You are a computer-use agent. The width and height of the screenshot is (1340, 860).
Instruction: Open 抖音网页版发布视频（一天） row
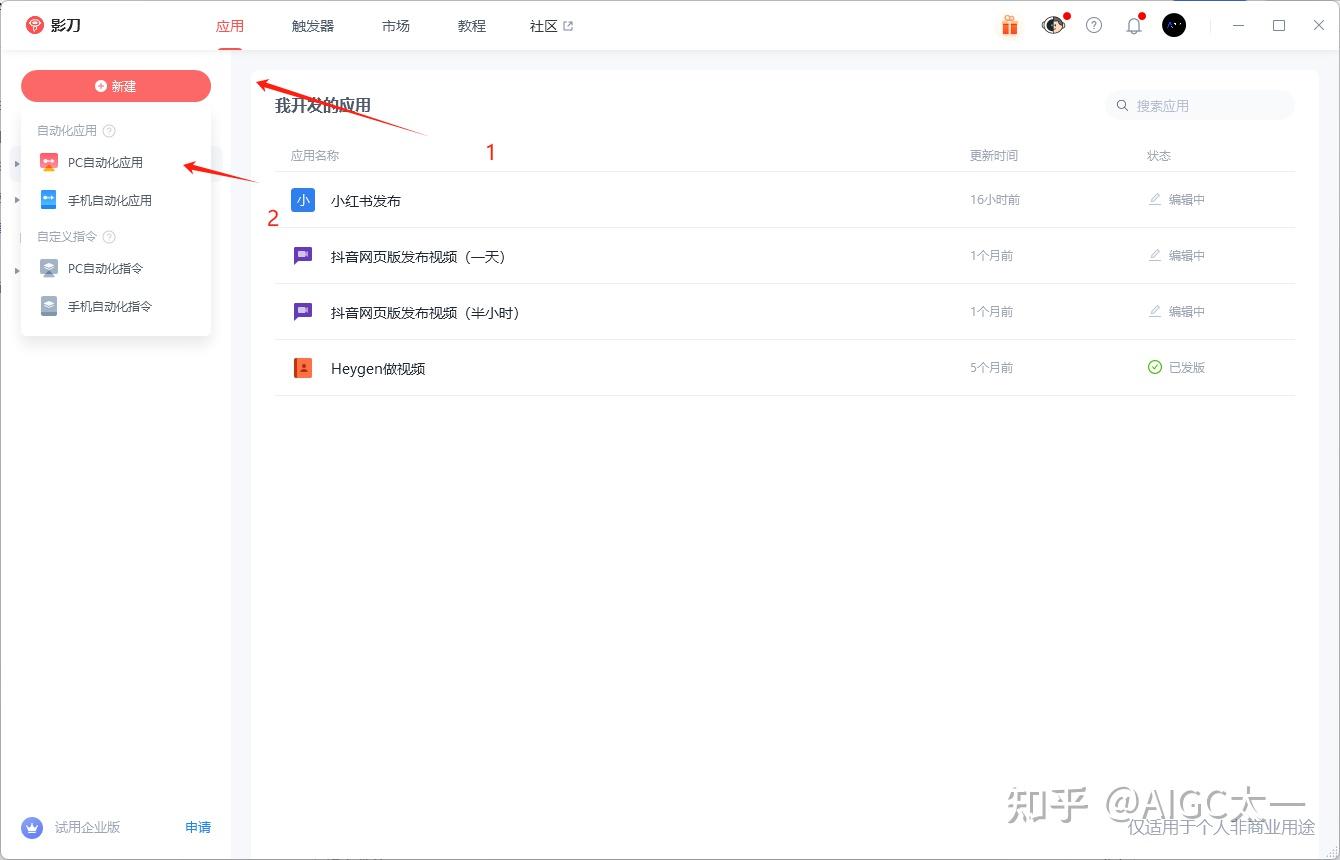click(785, 256)
